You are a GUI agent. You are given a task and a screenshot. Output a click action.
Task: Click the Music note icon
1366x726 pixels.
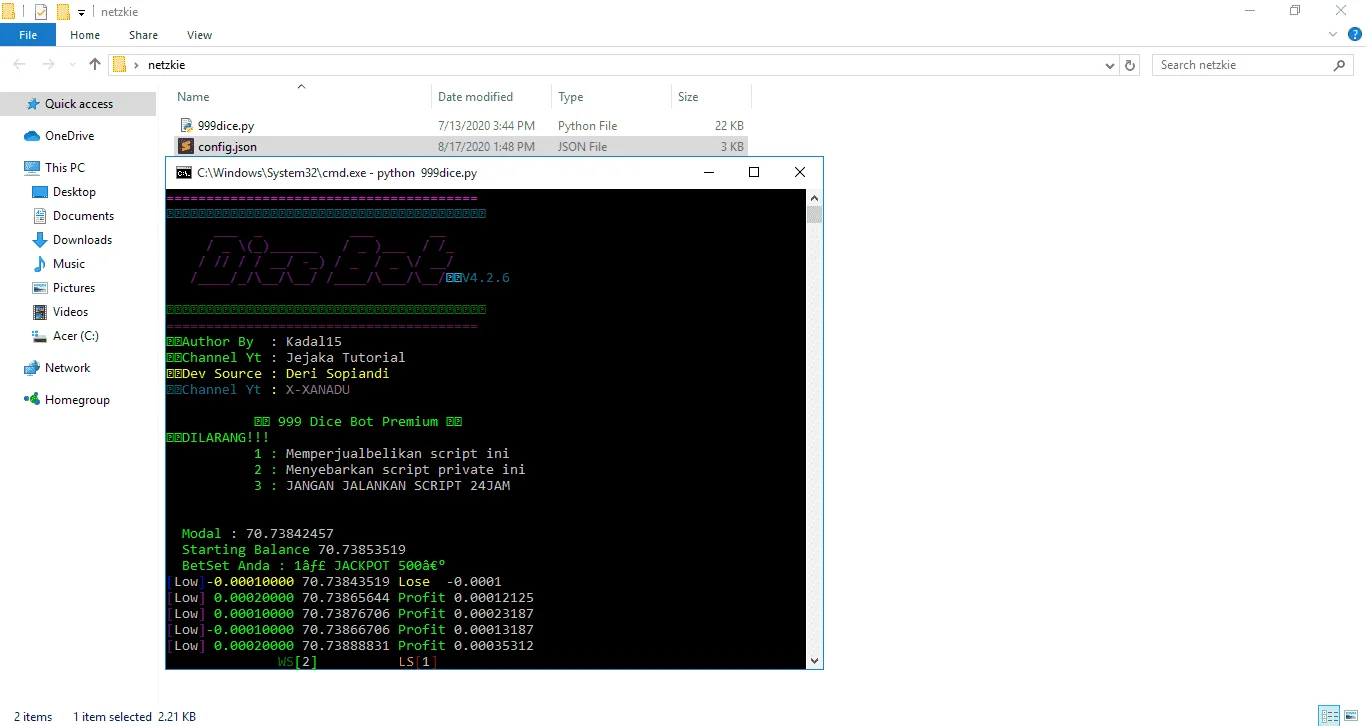pyautogui.click(x=40, y=264)
